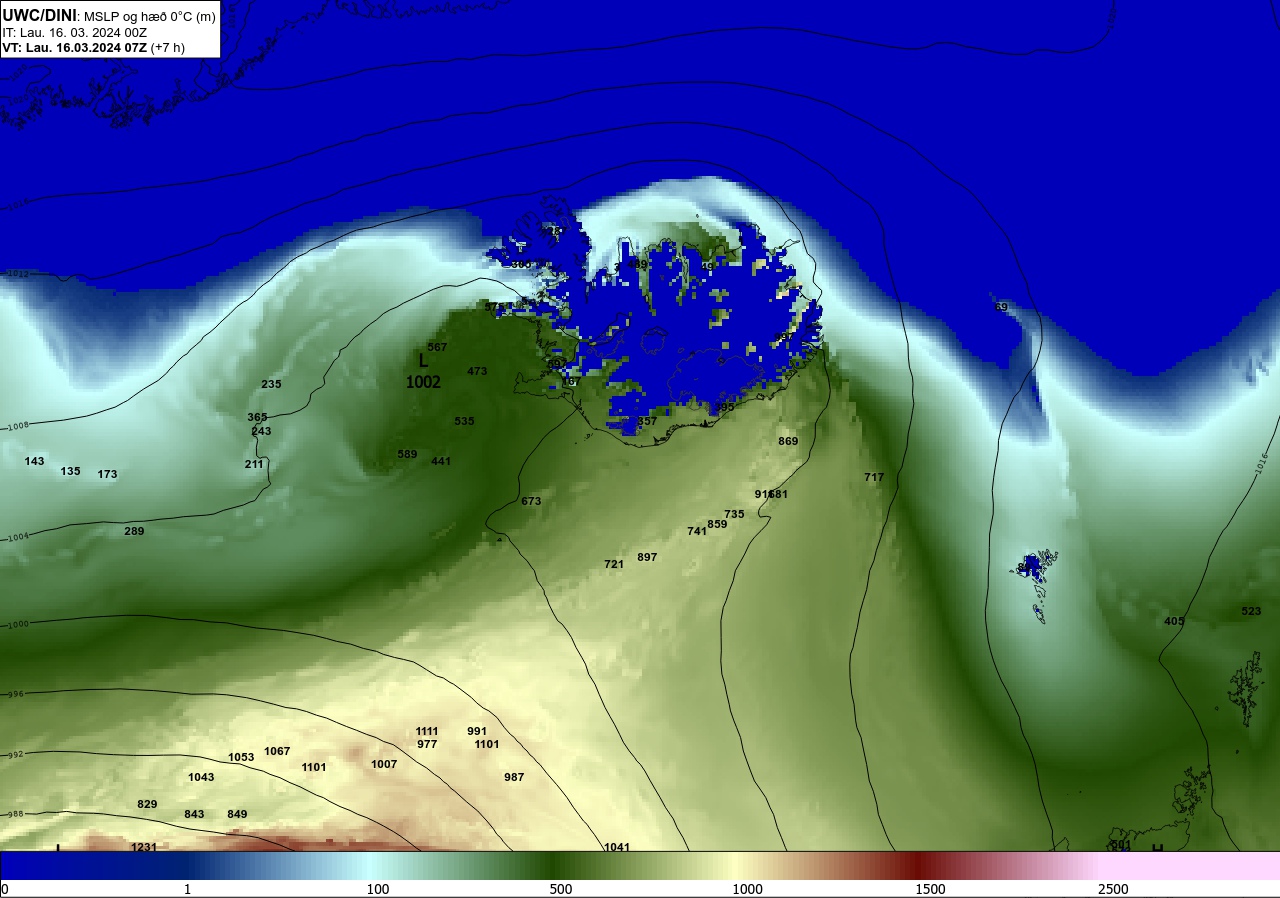Click the height value '523'

(x=1251, y=611)
